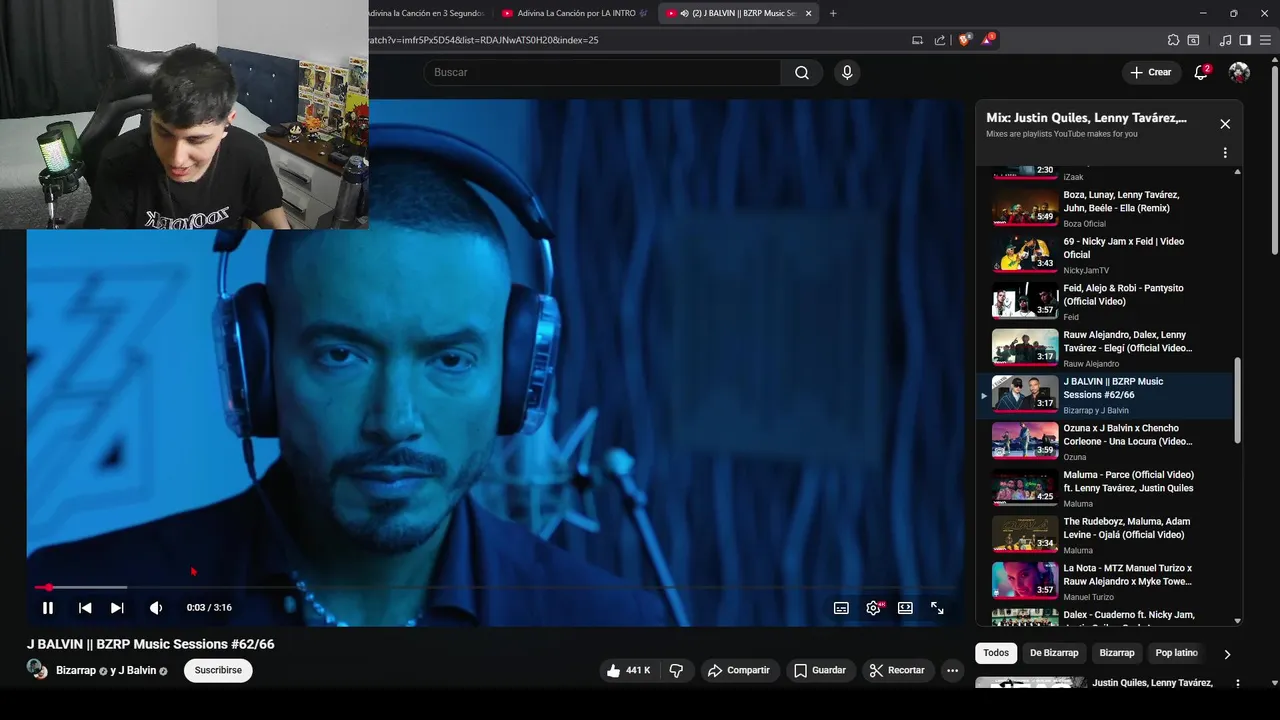The height and width of the screenshot is (720, 1280).
Task: Toggle the browser sidebar panel icon
Action: [1245, 40]
